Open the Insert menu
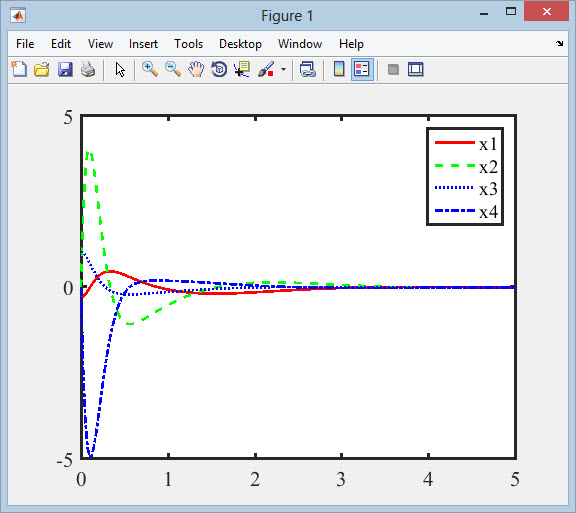Image resolution: width=576 pixels, height=513 pixels. click(x=143, y=44)
